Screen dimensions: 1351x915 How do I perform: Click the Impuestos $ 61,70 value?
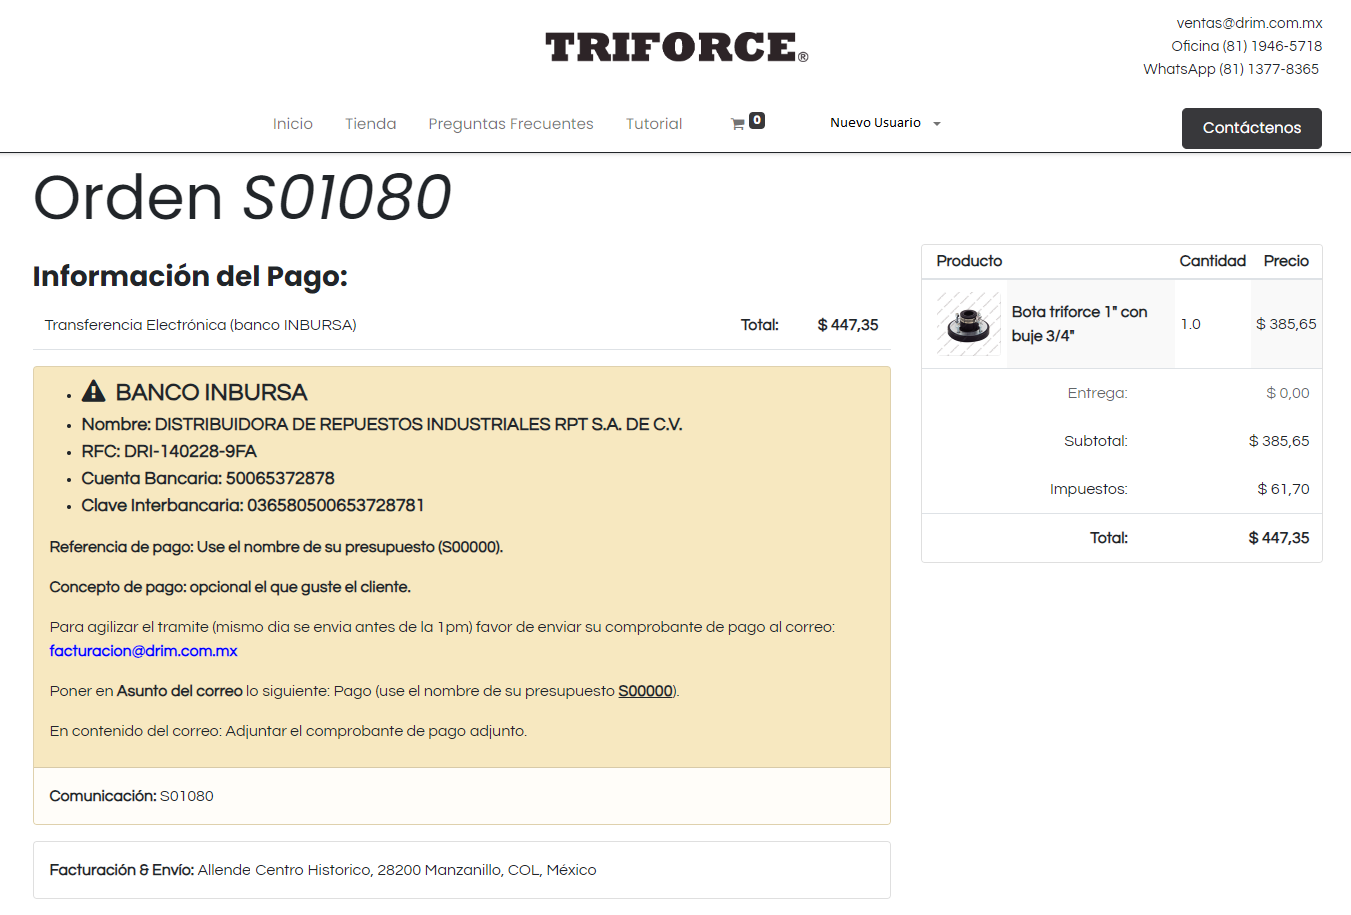1283,489
